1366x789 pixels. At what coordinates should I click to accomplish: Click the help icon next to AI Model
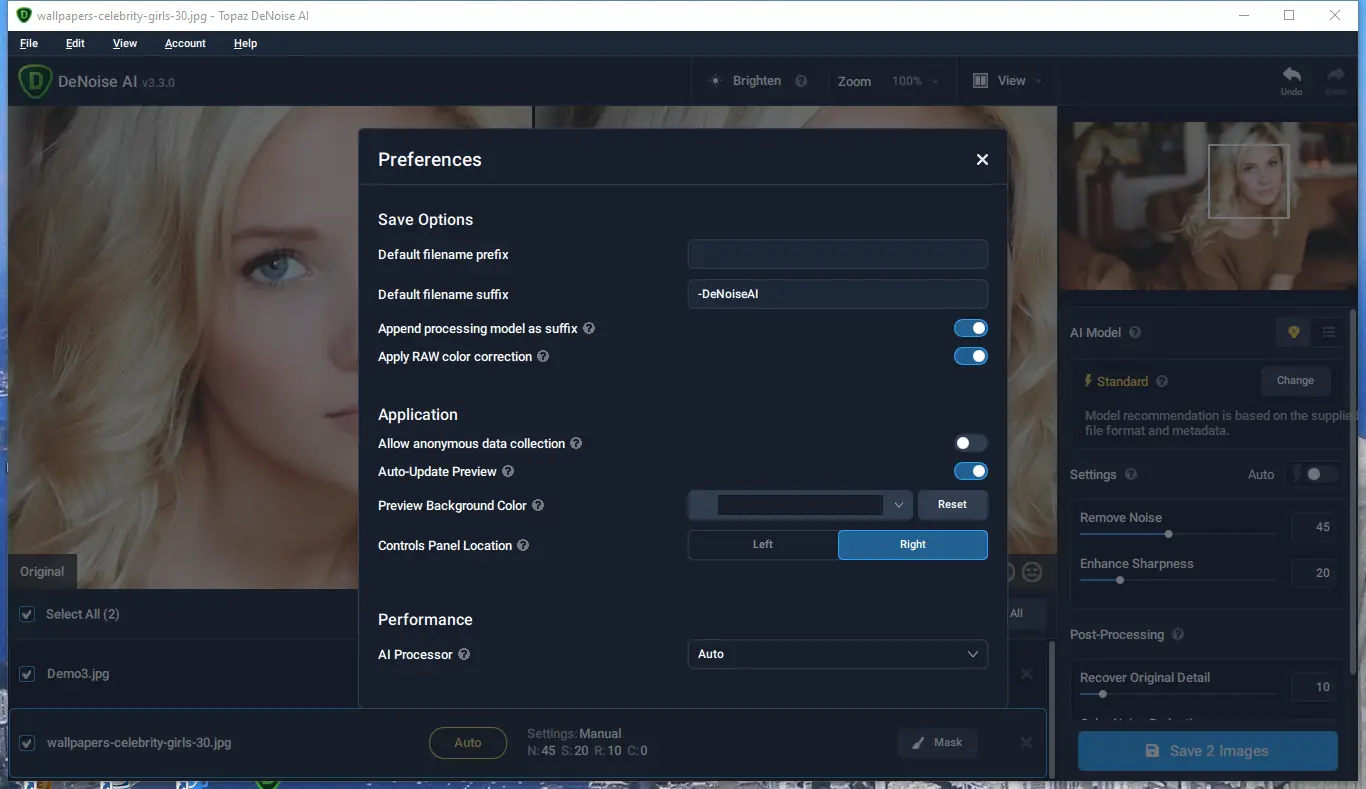click(x=1135, y=333)
